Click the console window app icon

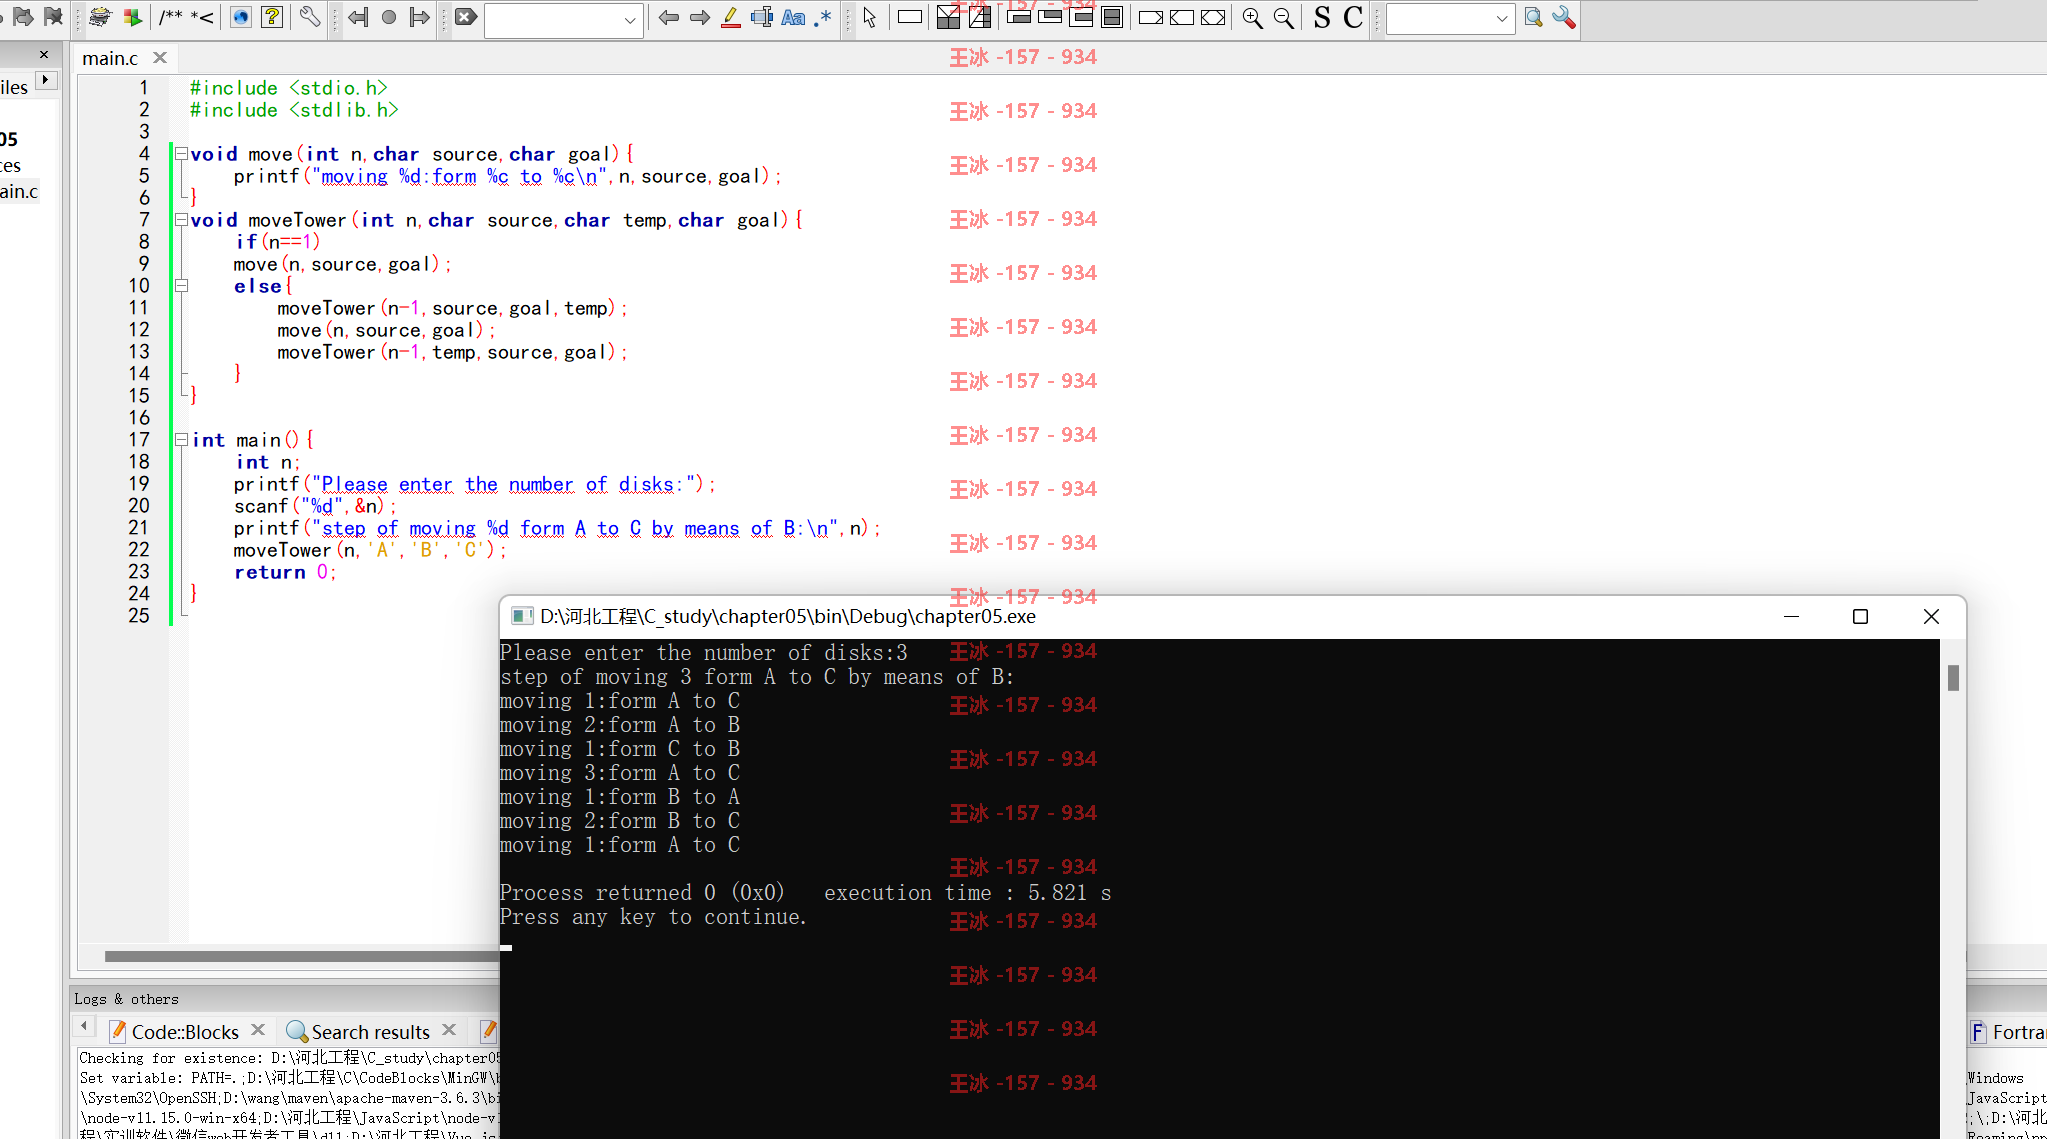pos(521,616)
